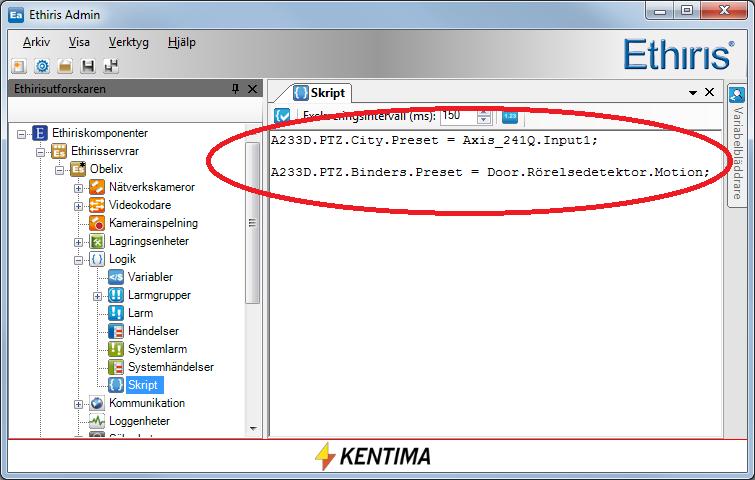Save with the floppy disk icon
The width and height of the screenshot is (755, 480).
coord(88,66)
